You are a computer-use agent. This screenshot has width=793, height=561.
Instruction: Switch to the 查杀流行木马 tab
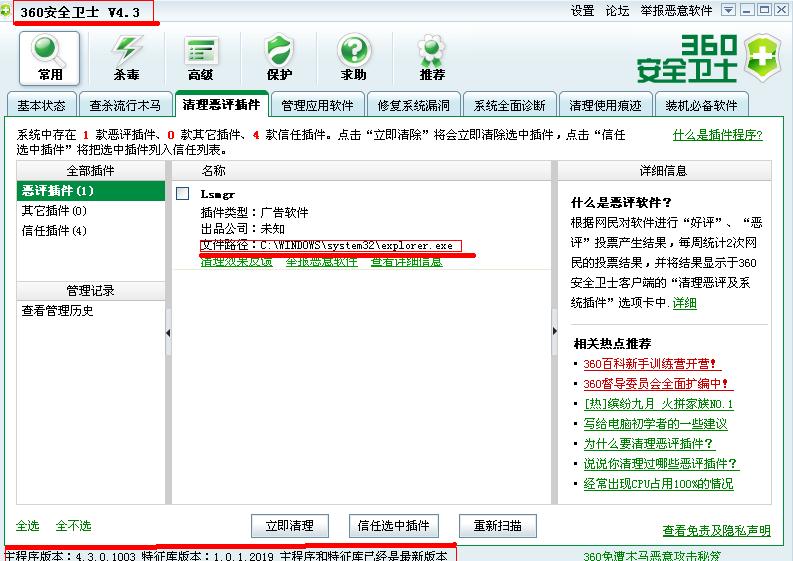tap(125, 106)
